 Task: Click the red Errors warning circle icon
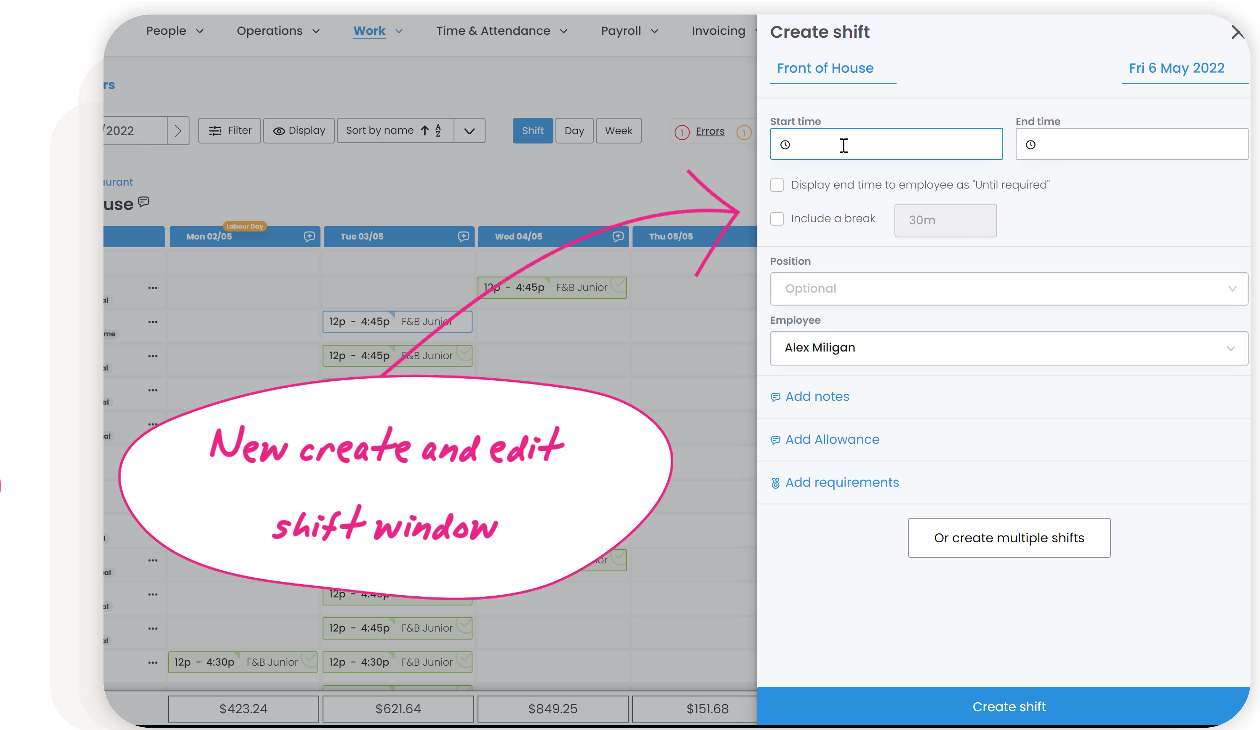[x=682, y=132]
